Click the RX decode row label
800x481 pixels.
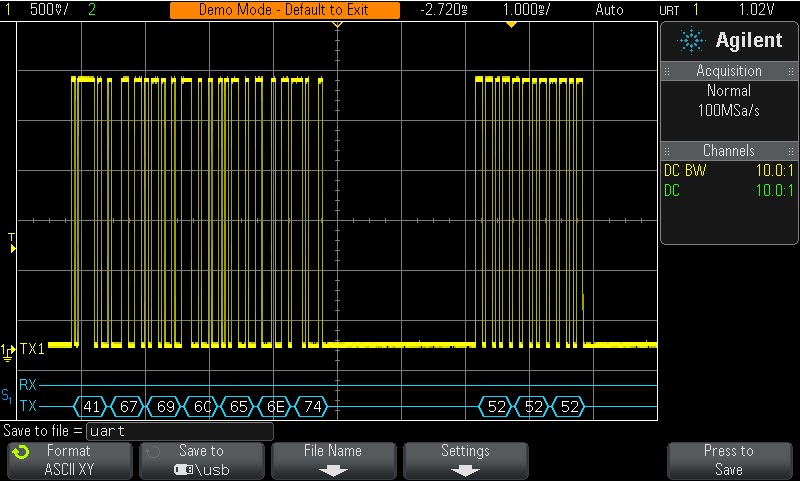[x=28, y=385]
